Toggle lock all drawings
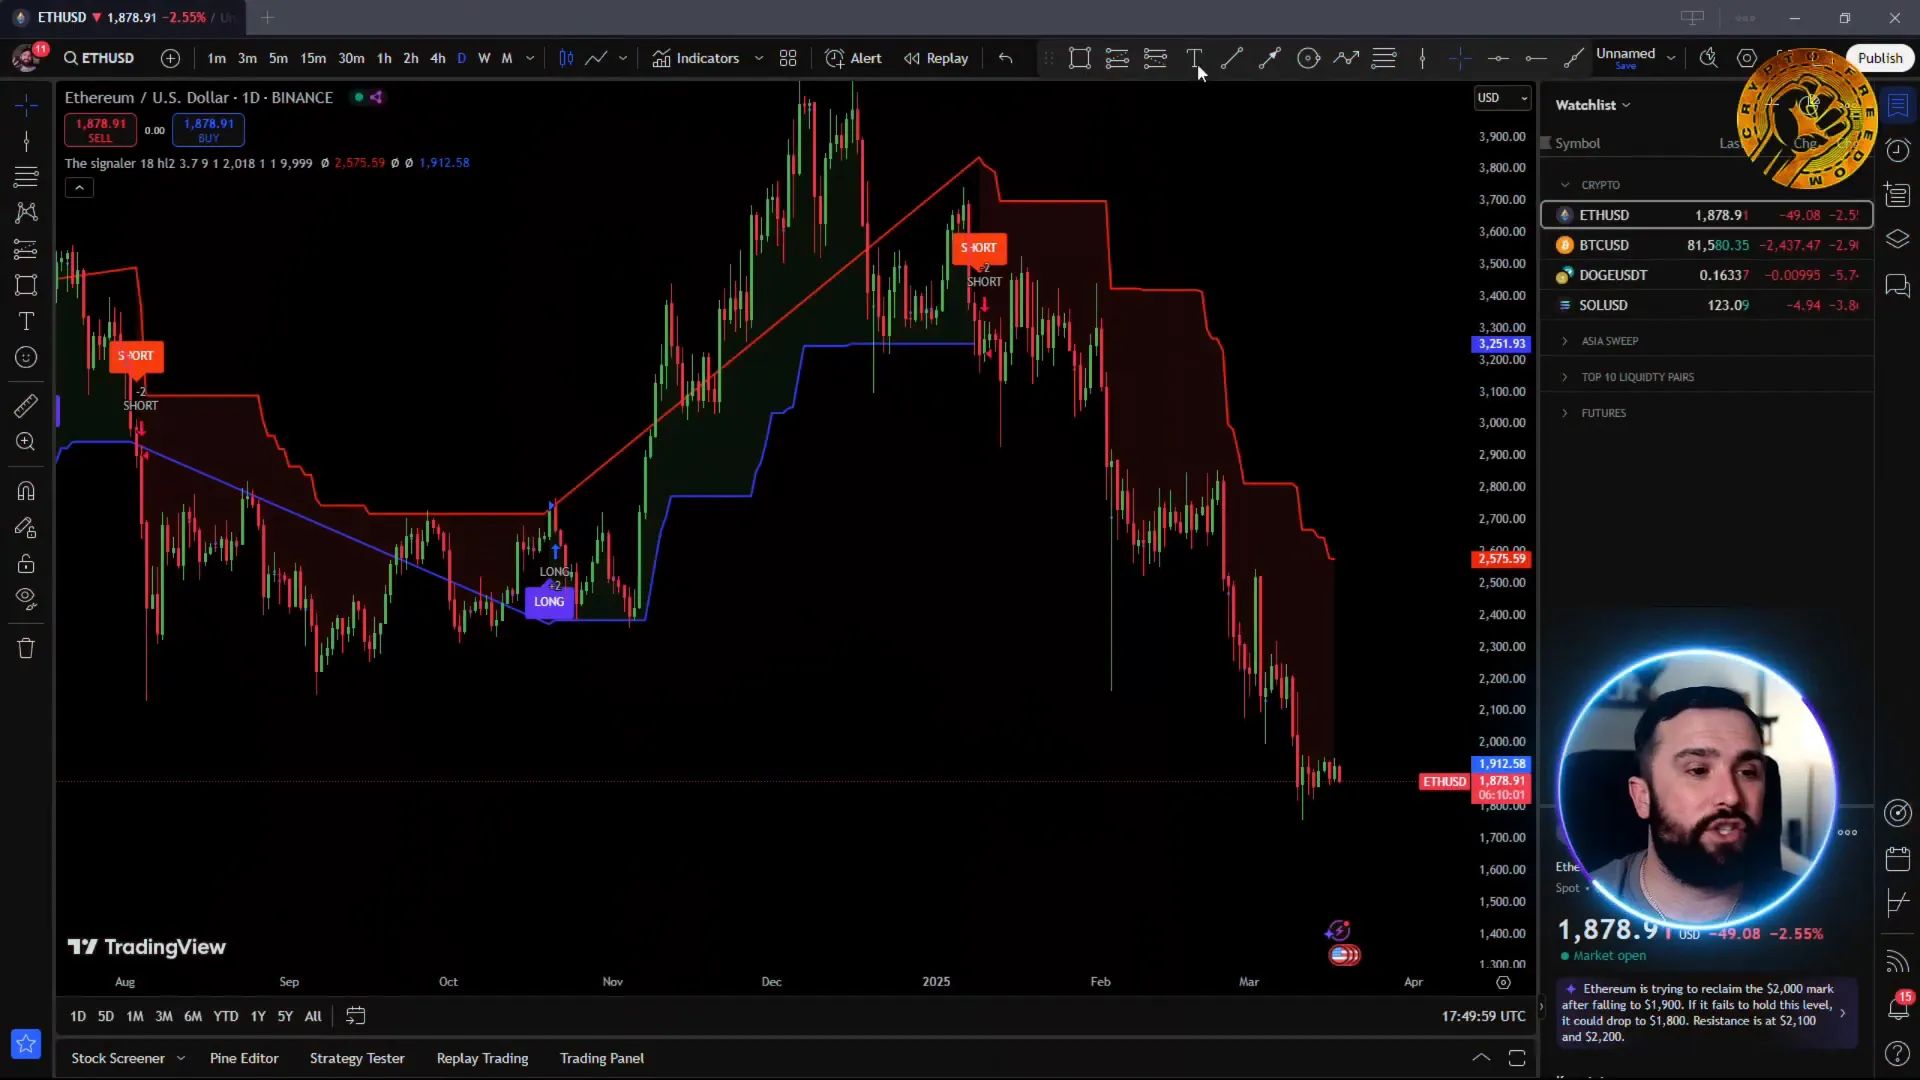Image resolution: width=1920 pixels, height=1080 pixels. pyautogui.click(x=26, y=563)
